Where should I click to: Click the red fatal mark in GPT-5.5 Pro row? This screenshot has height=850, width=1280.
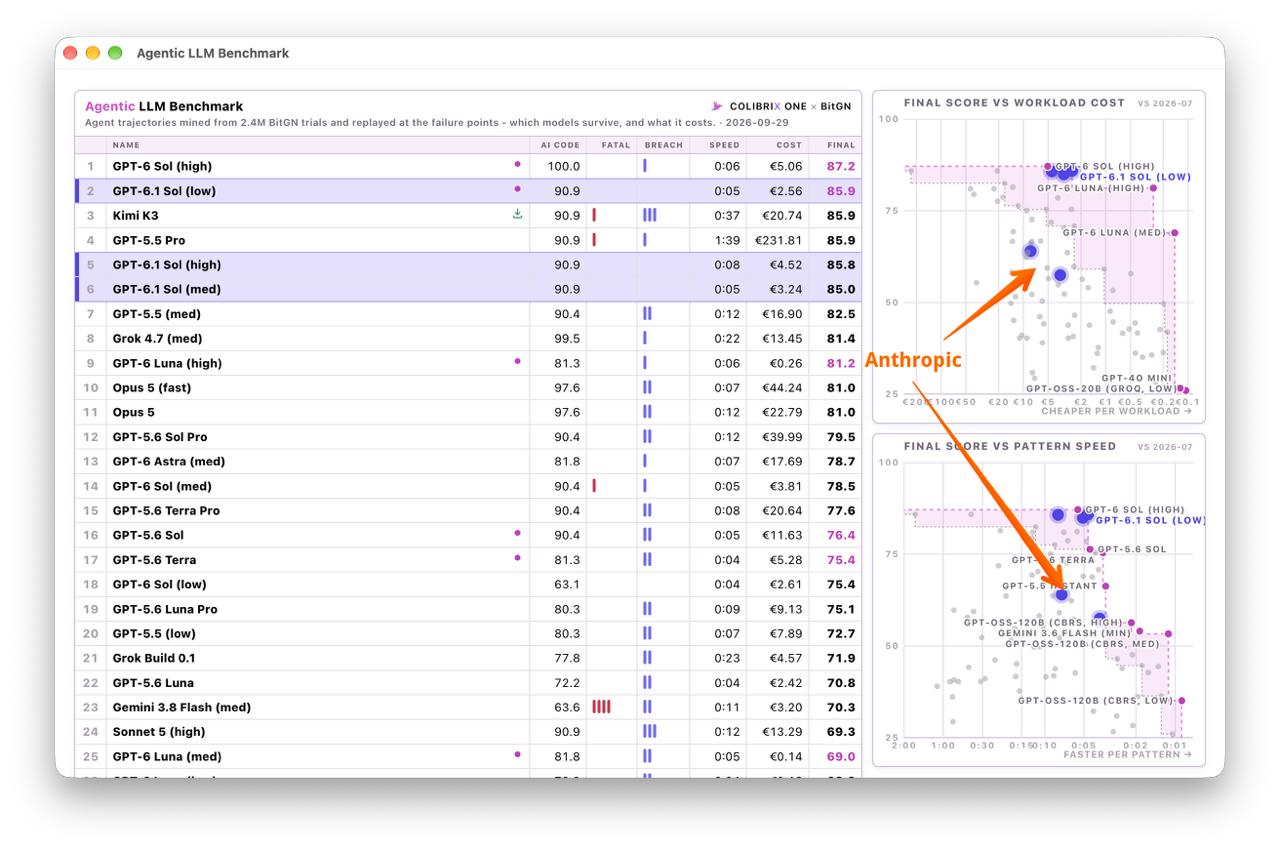point(594,240)
